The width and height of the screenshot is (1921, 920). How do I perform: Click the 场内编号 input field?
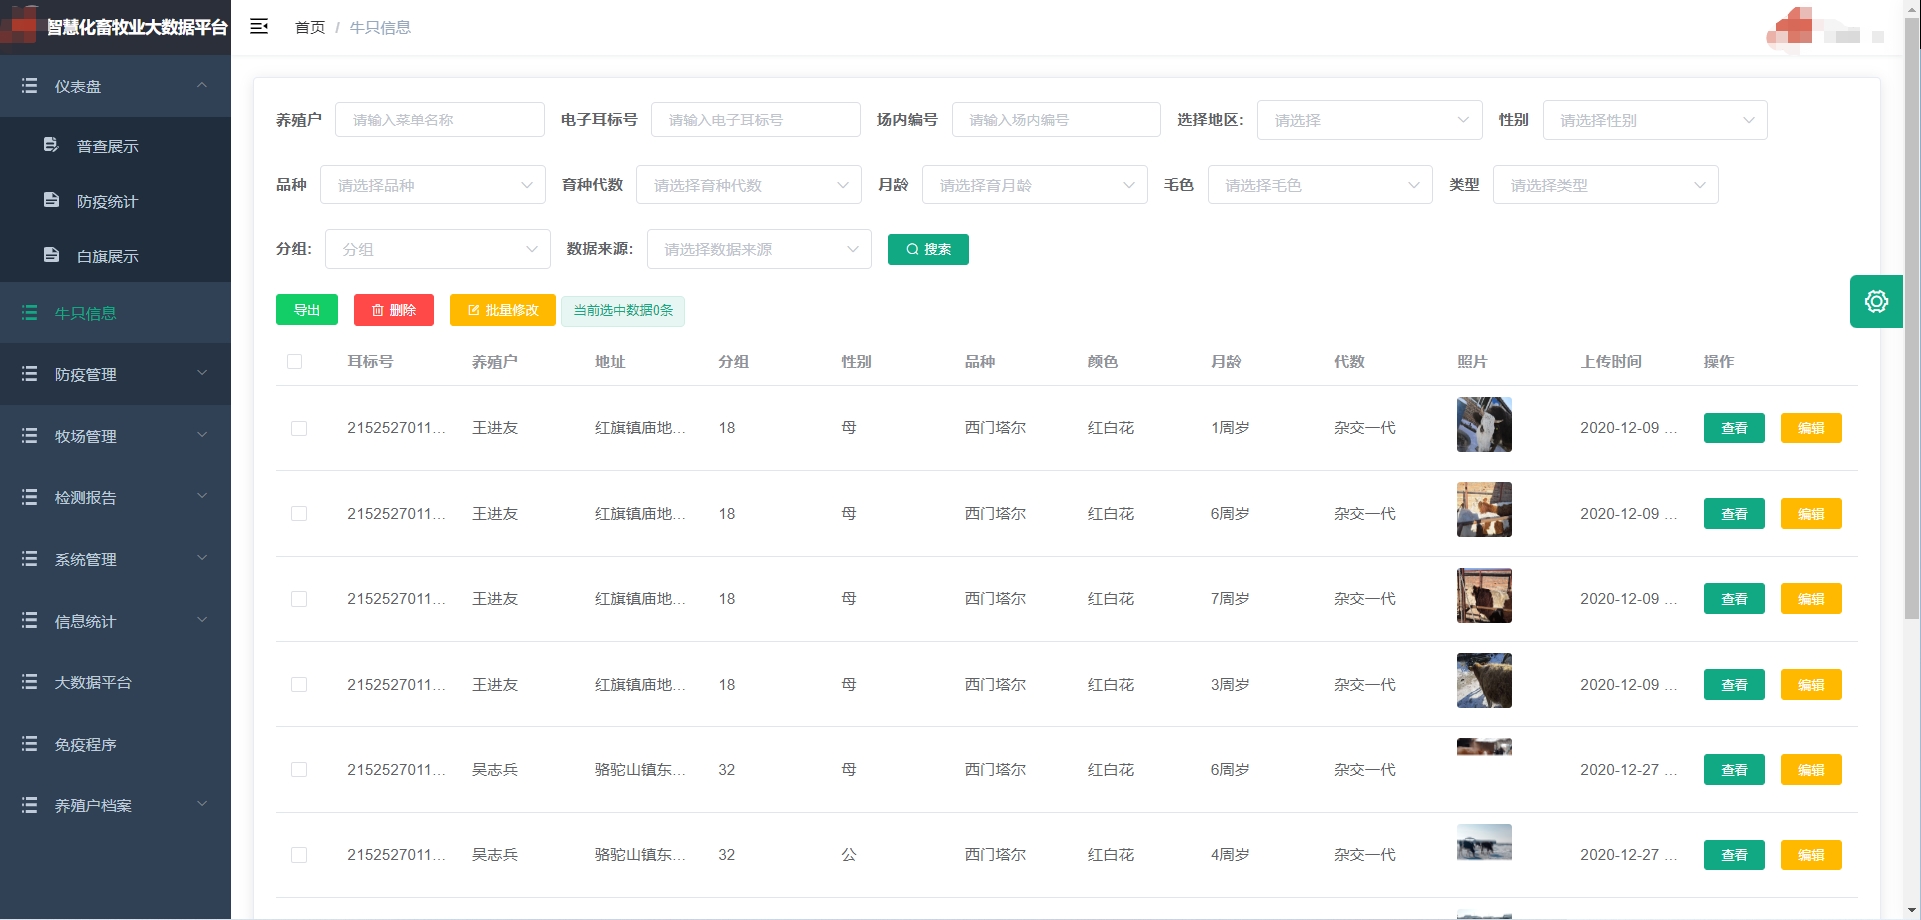(1056, 120)
